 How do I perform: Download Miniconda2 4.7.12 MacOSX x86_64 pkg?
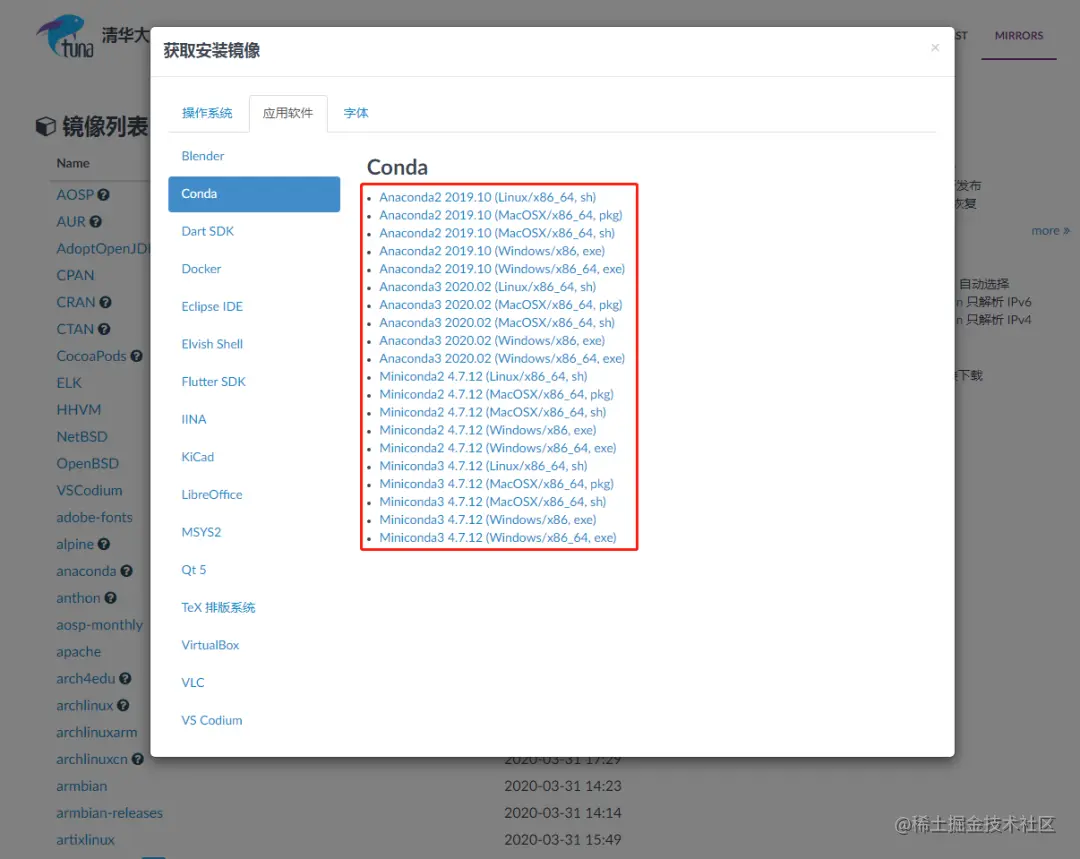click(497, 394)
